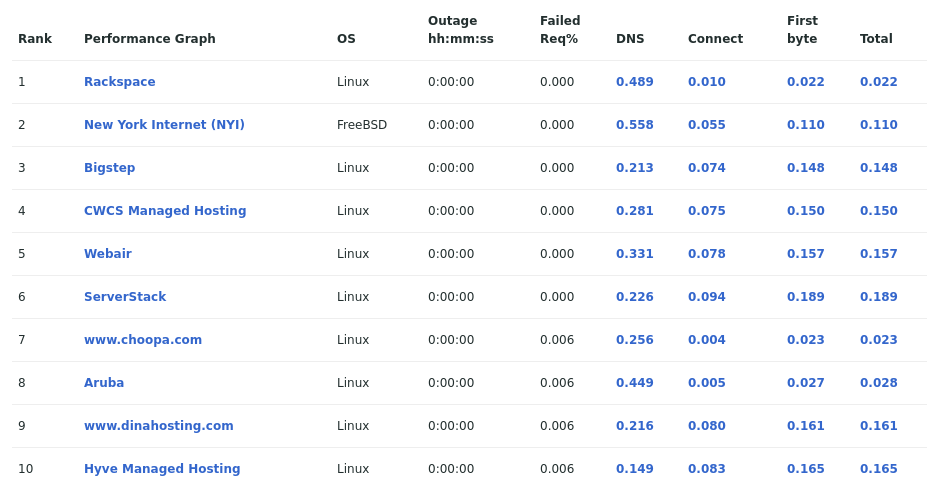Viewport: 939px width, 490px height.
Task: Select the rank number 7 cell
Action: pyautogui.click(x=22, y=340)
